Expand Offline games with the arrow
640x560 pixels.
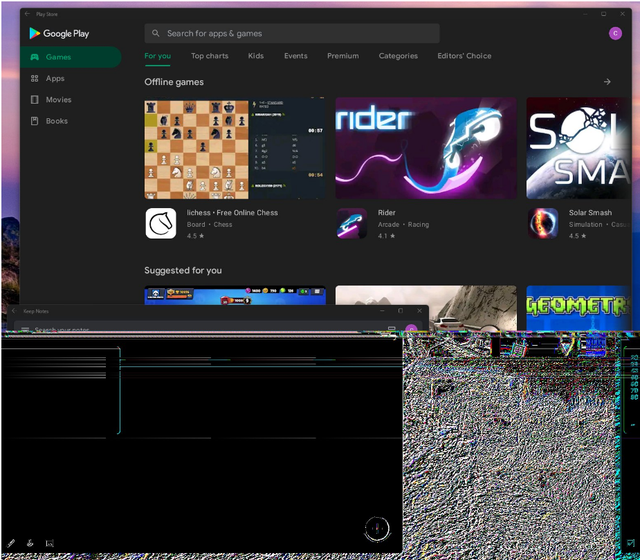point(607,82)
